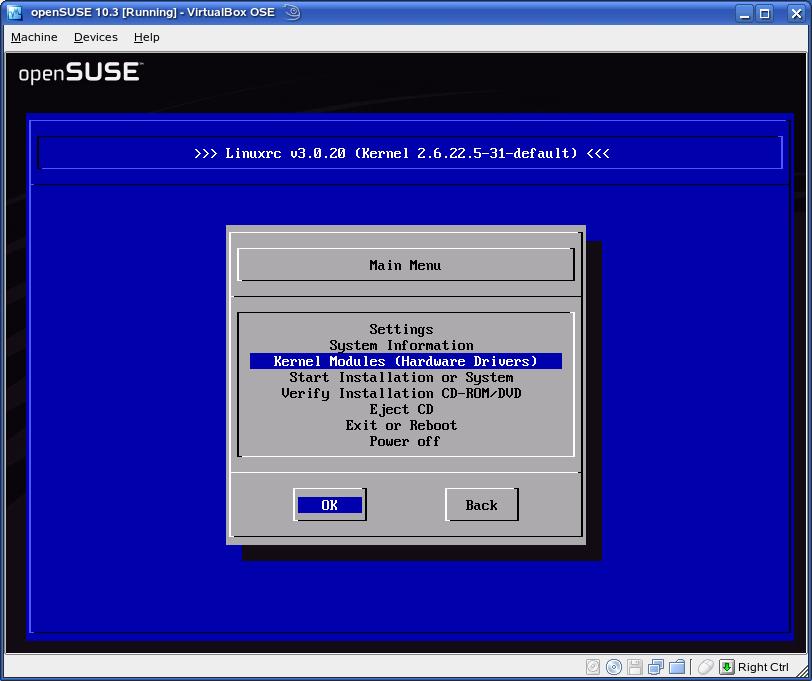The image size is (812, 681).
Task: Click the network adapters status icon
Action: [x=656, y=667]
